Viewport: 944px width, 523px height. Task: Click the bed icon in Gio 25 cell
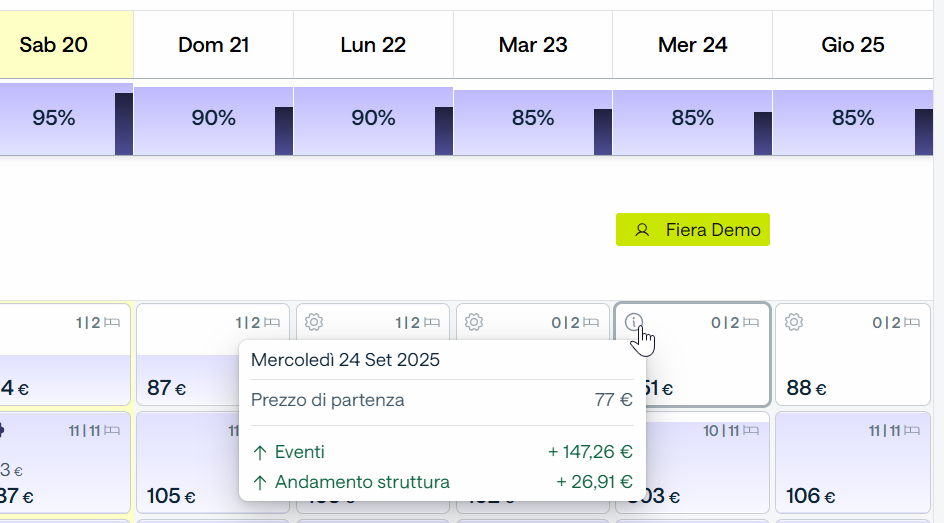912,323
